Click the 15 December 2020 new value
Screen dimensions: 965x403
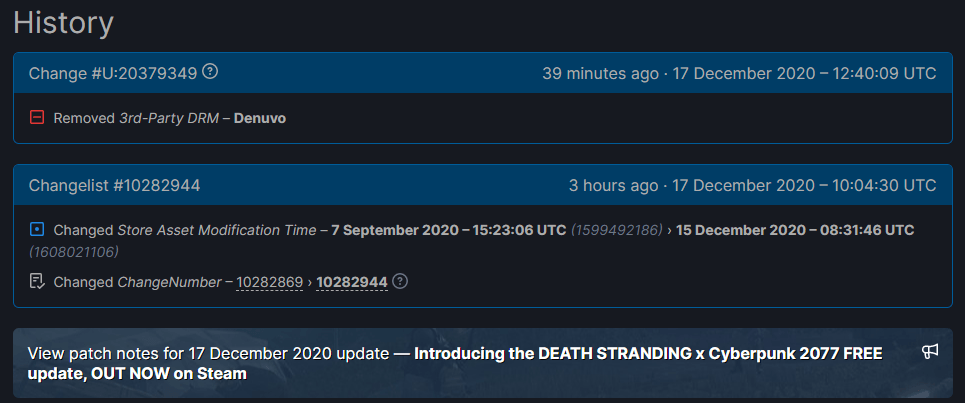795,229
